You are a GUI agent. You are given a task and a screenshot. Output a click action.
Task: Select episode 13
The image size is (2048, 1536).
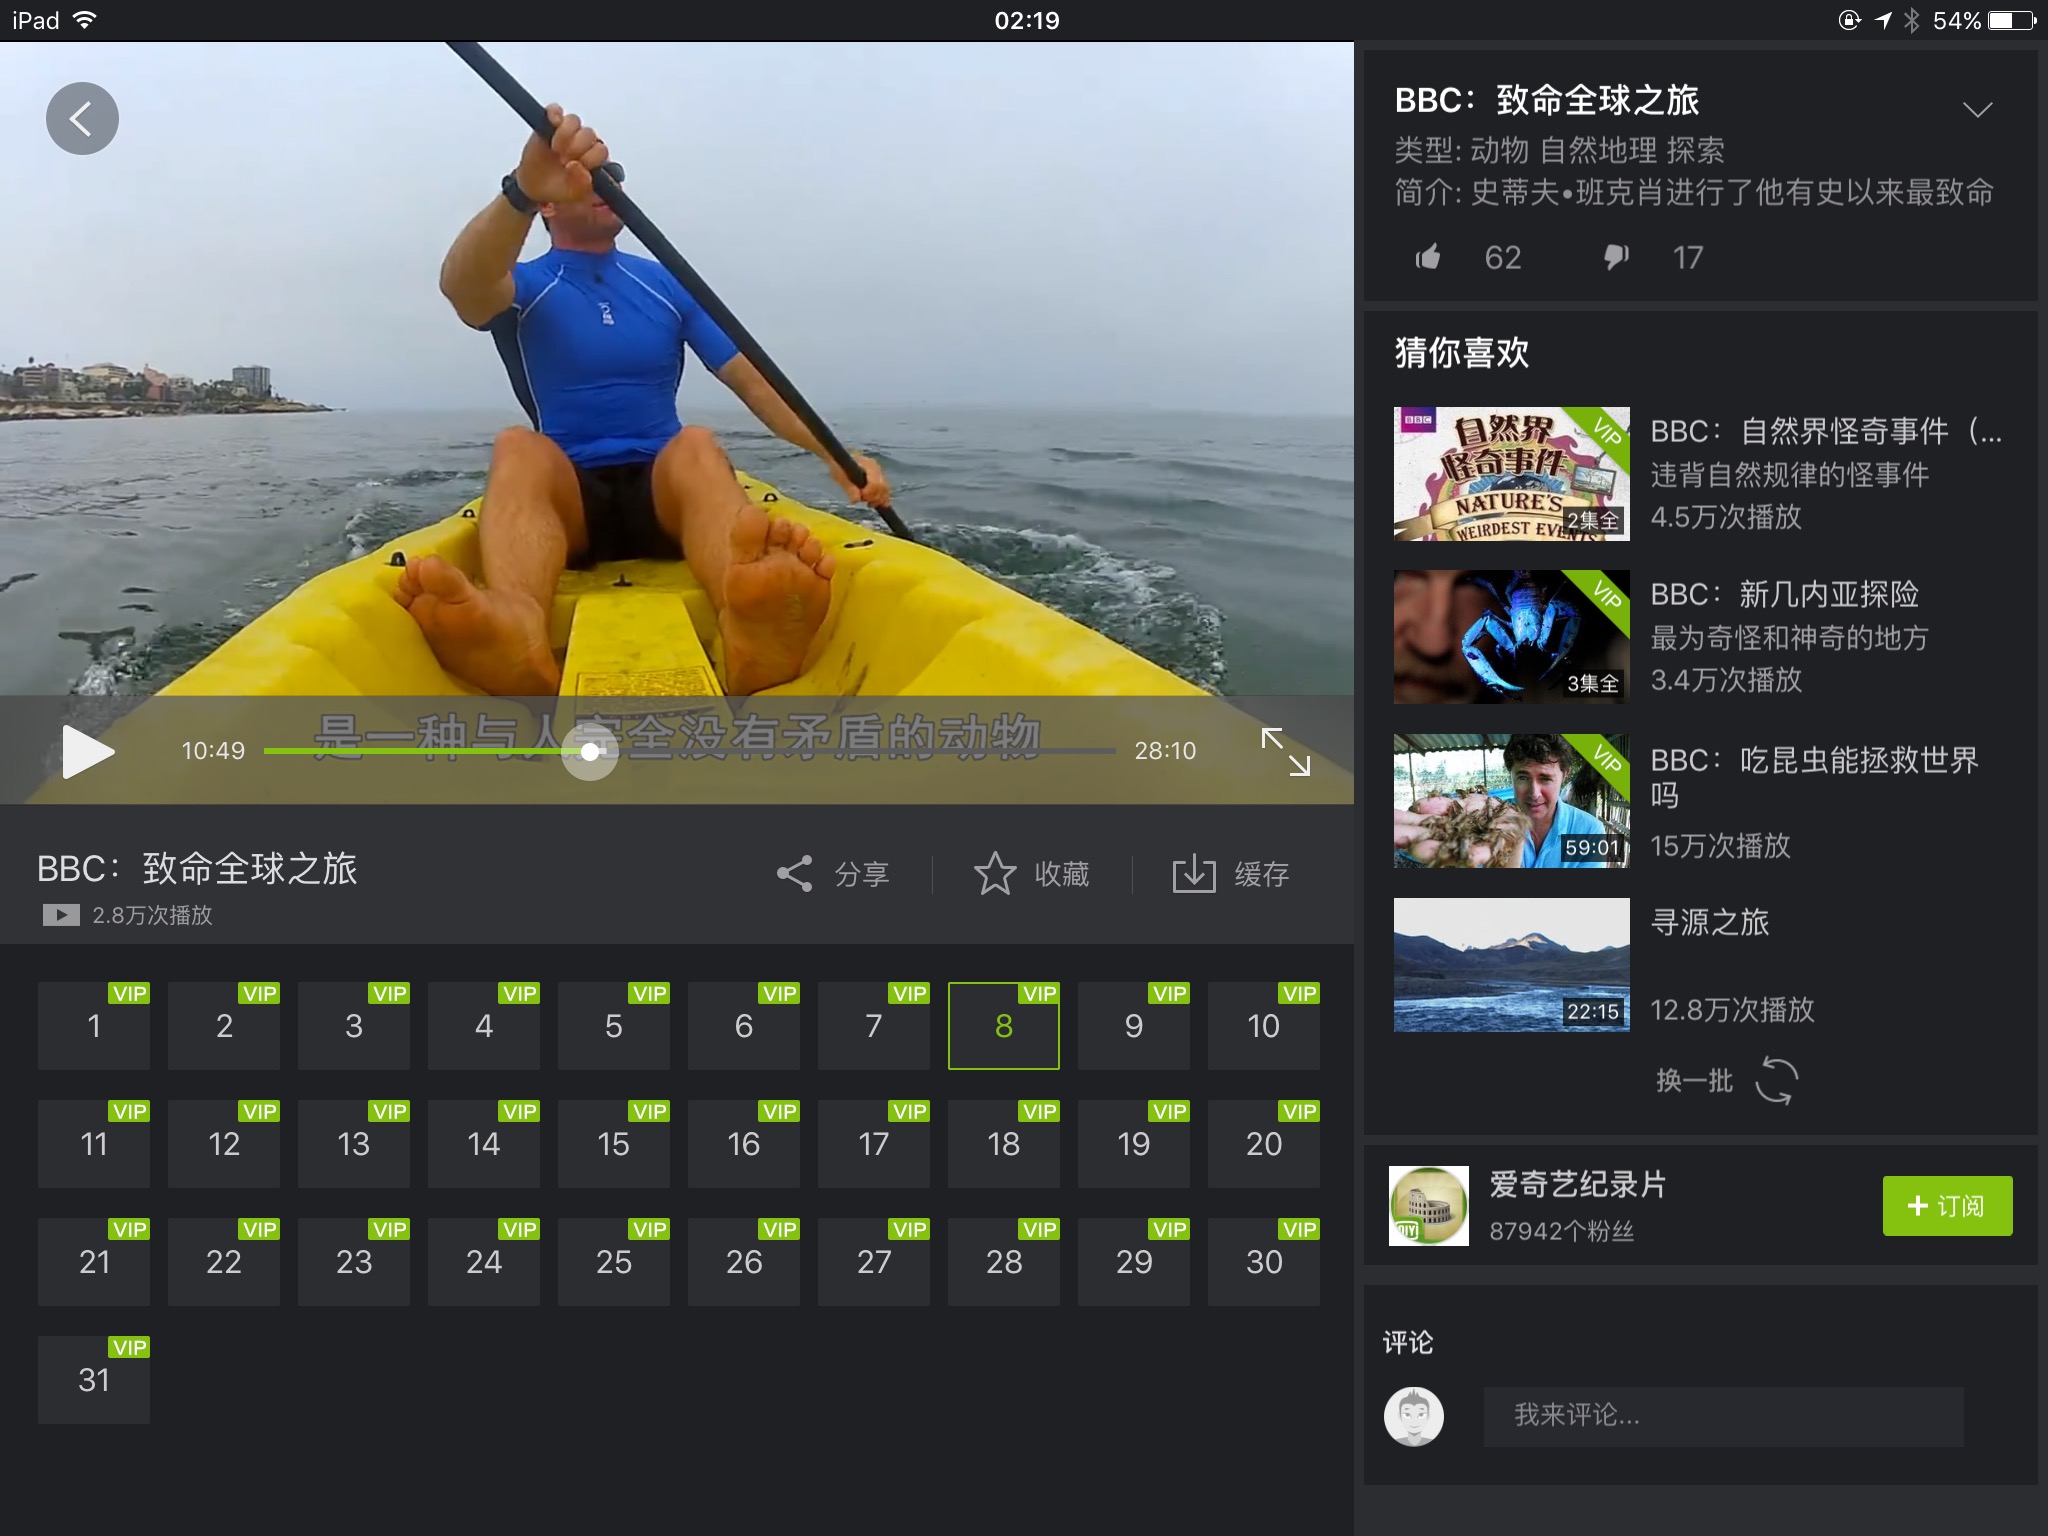pos(354,1144)
